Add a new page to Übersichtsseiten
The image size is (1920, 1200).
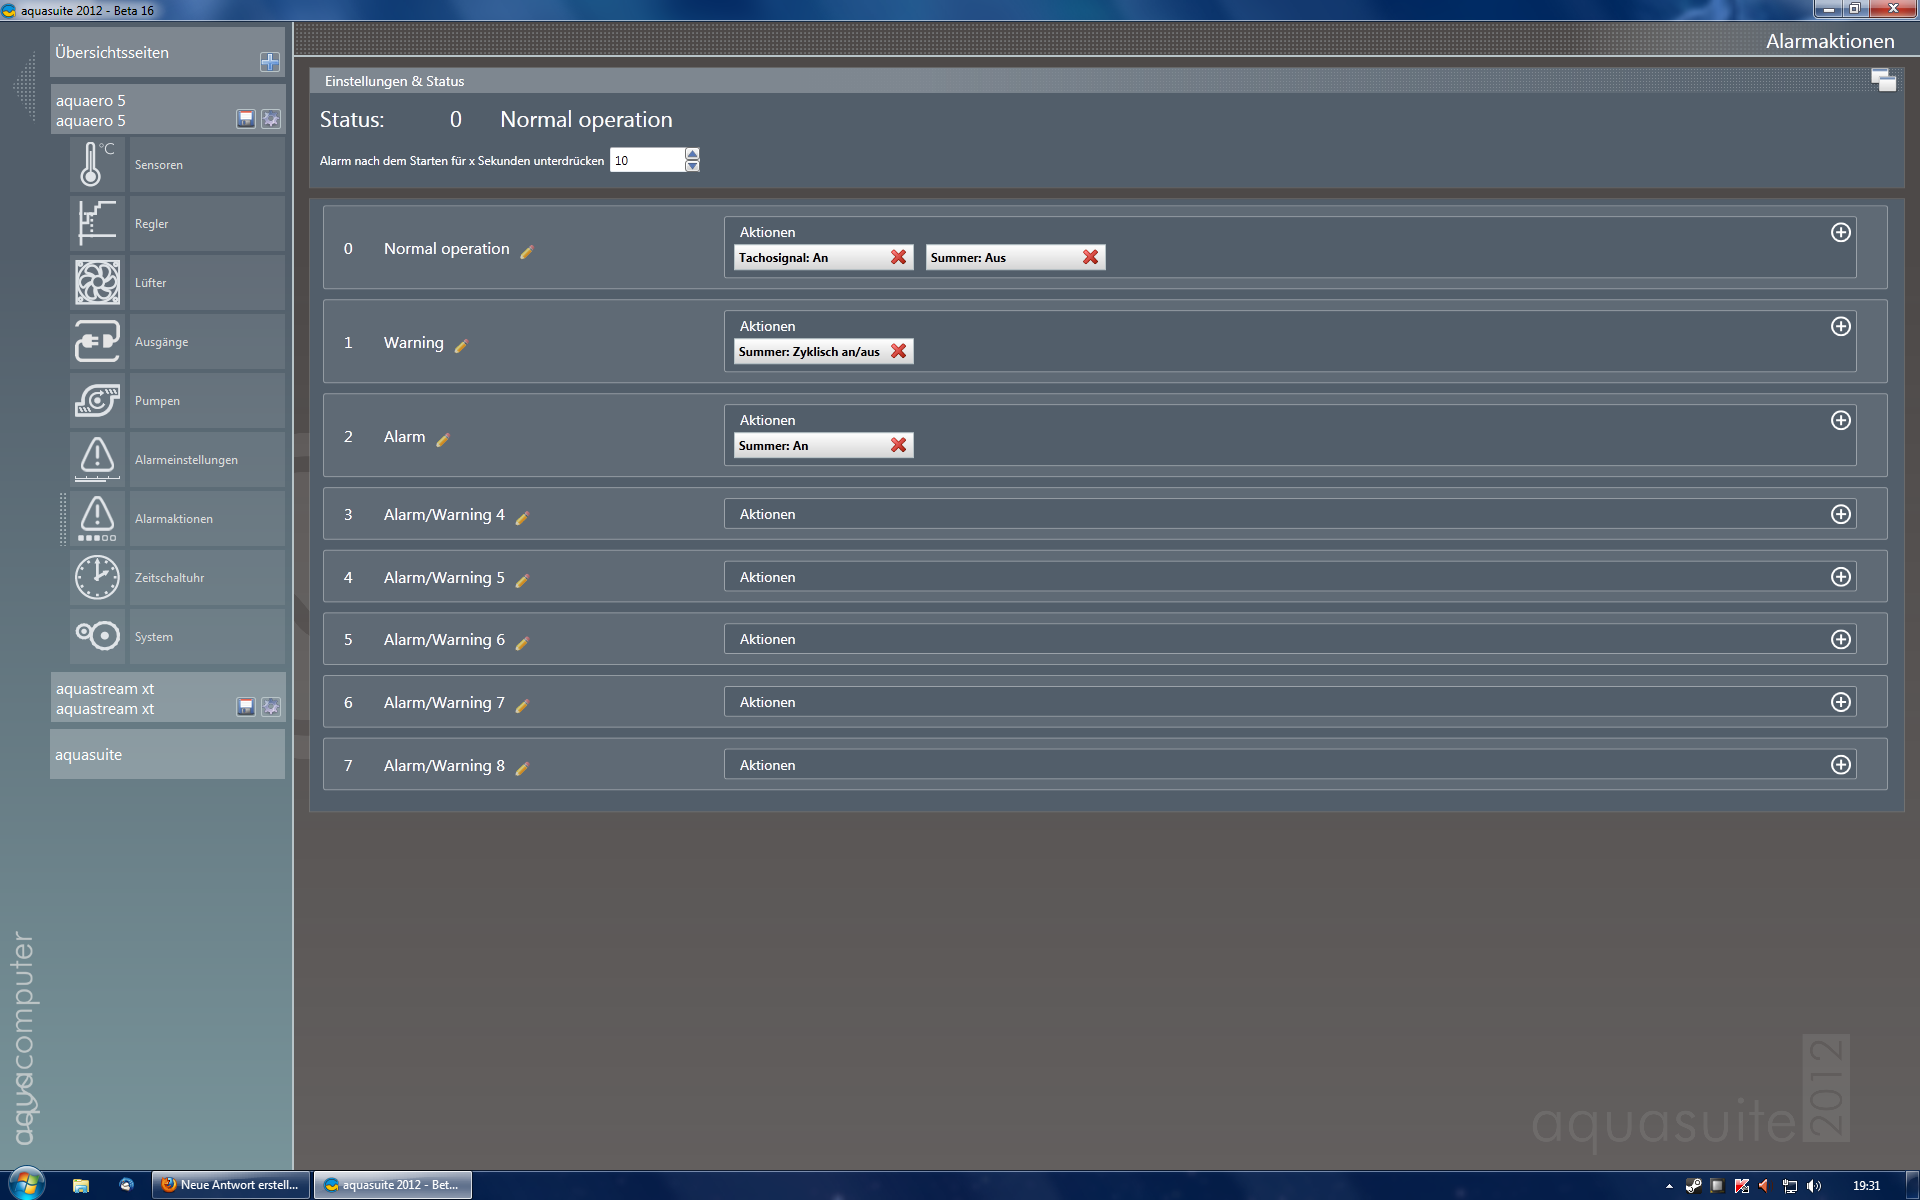(269, 62)
